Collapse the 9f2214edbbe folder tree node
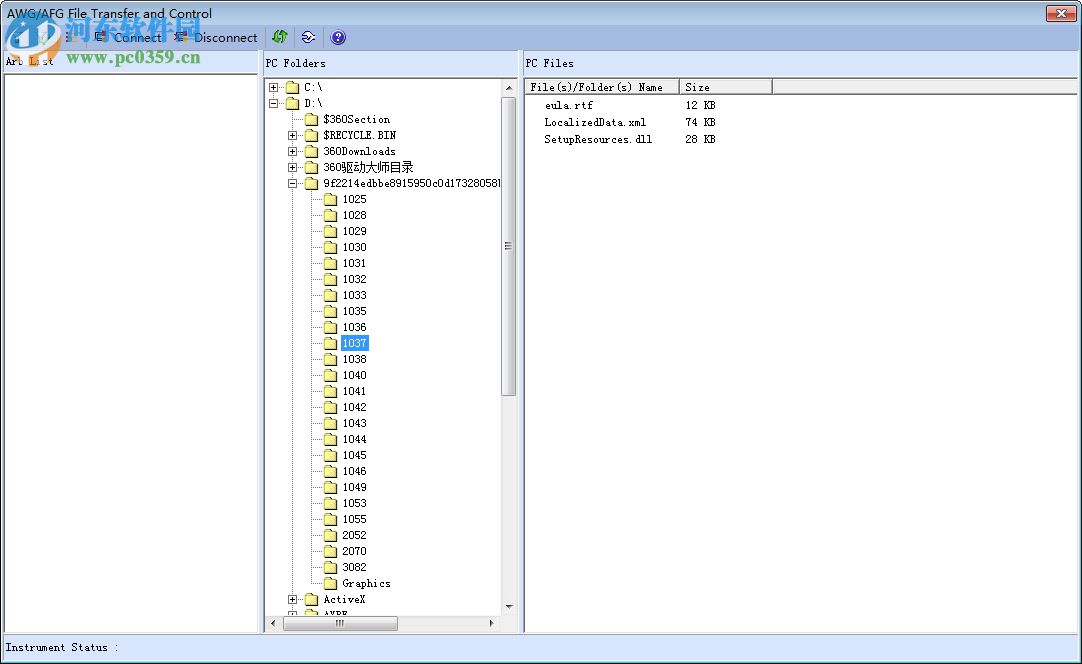The height and width of the screenshot is (664, 1082). pos(293,183)
